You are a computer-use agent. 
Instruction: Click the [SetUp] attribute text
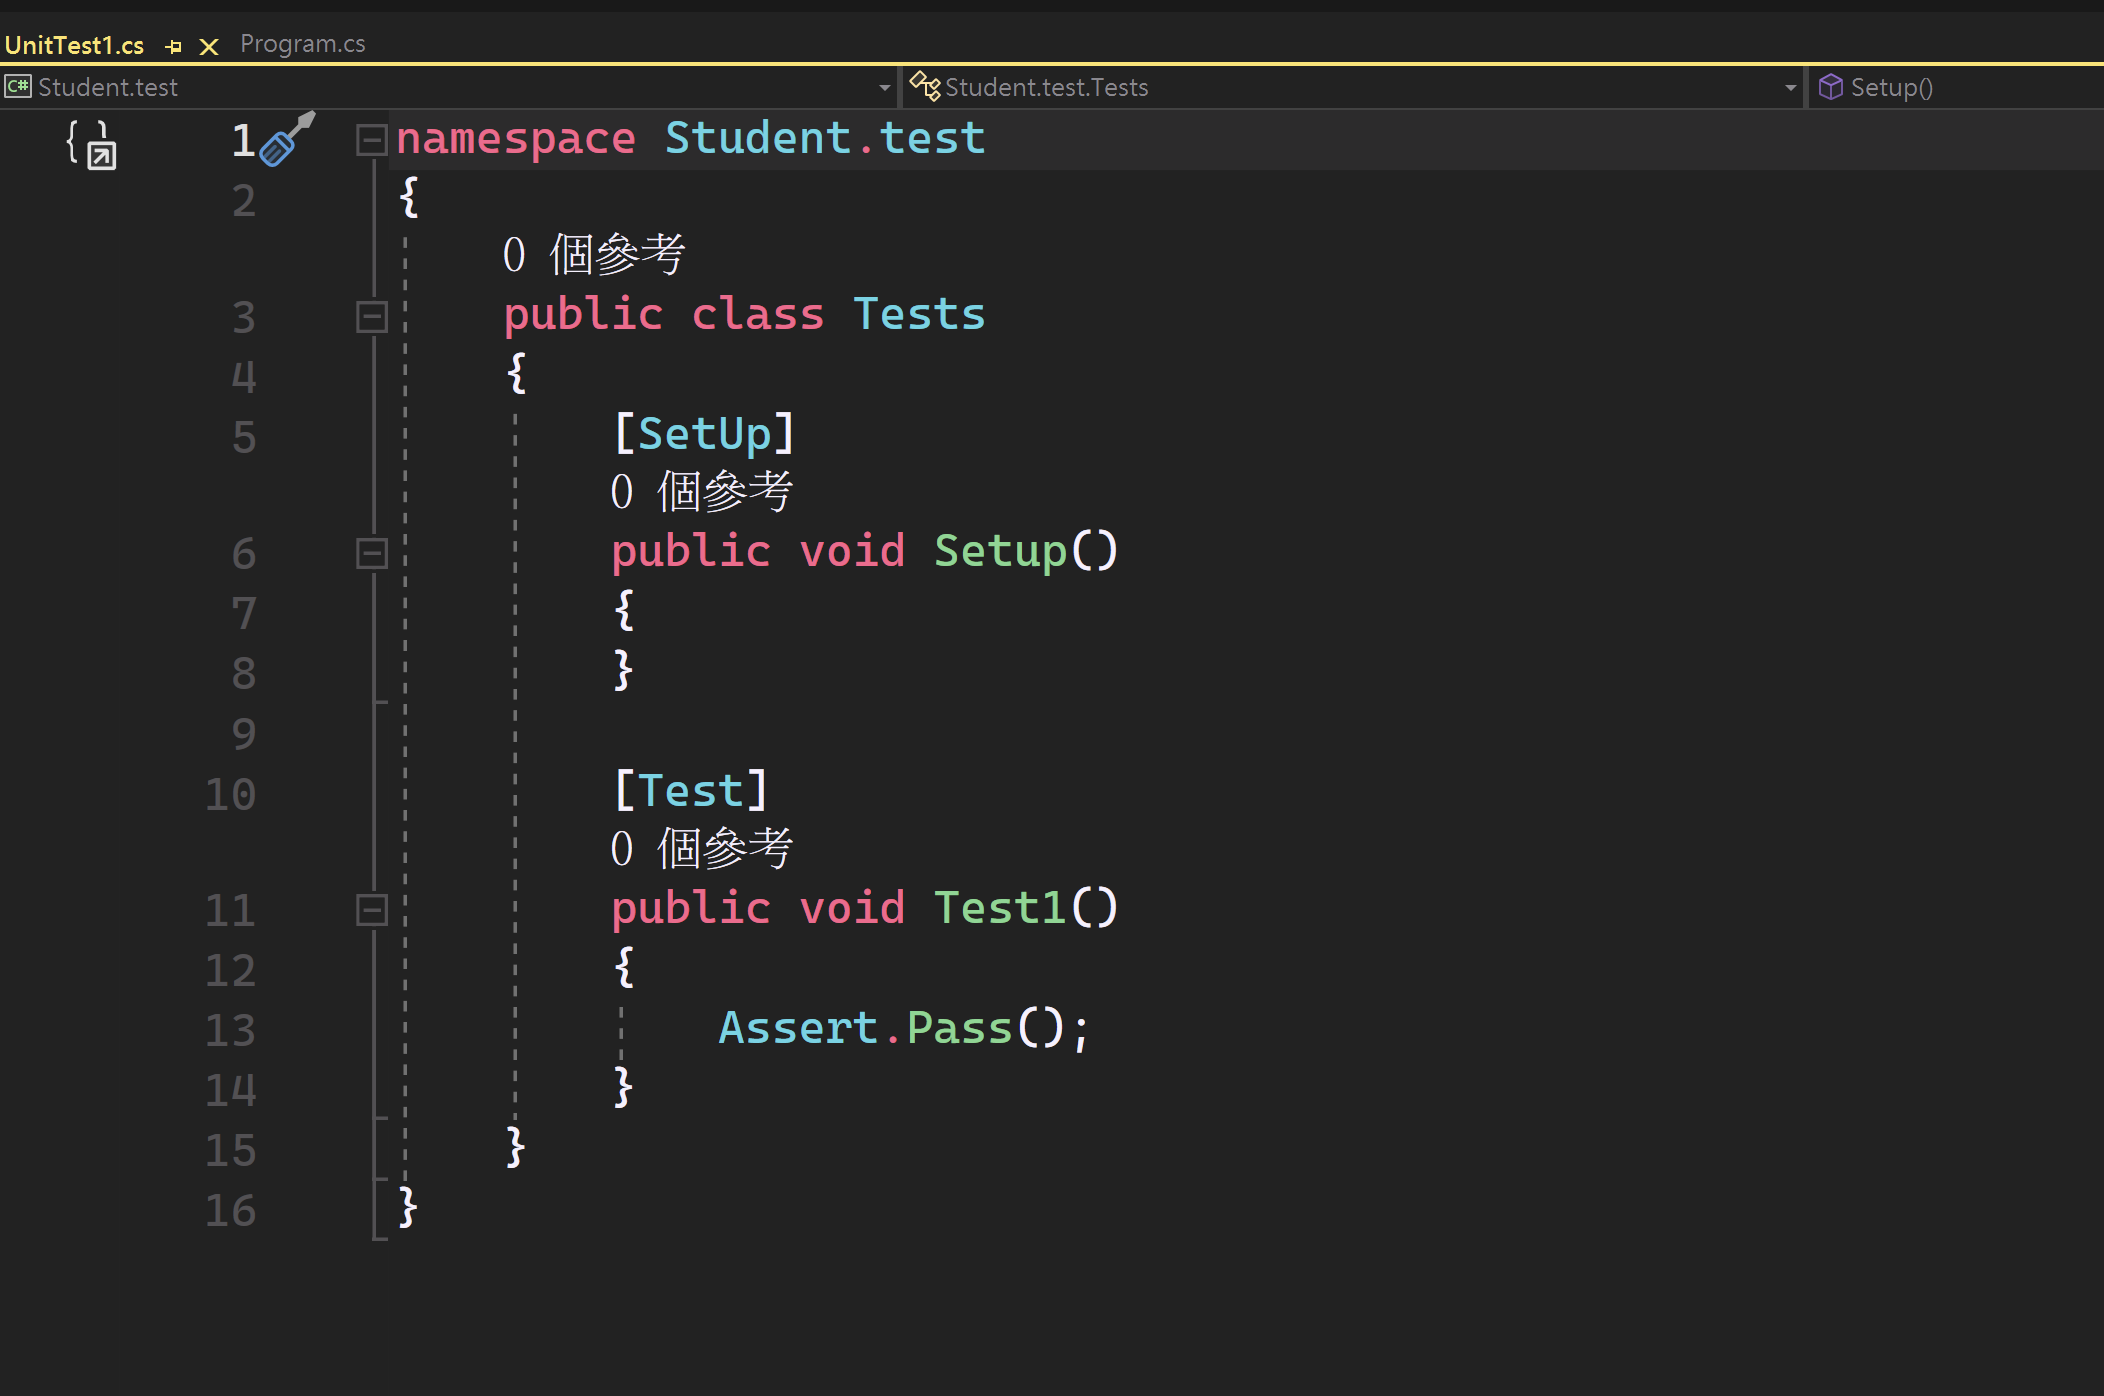pyautogui.click(x=704, y=433)
